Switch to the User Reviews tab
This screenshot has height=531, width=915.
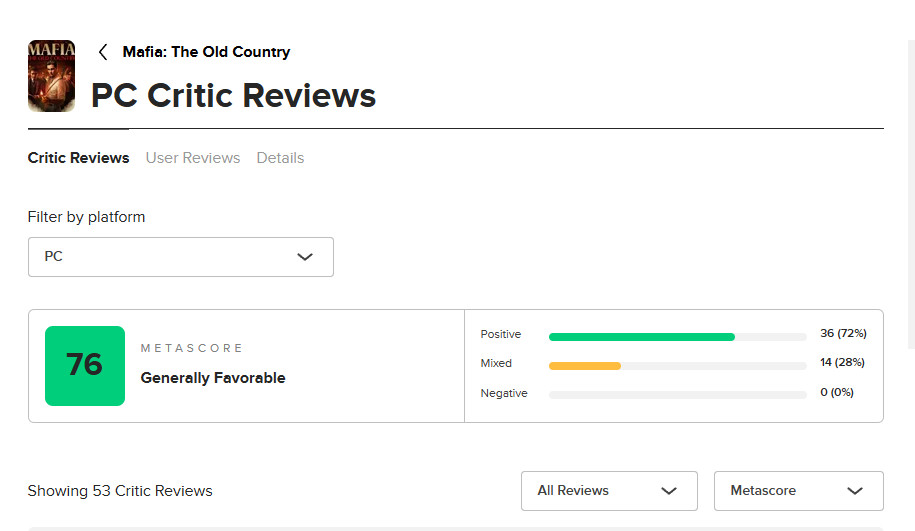pos(193,158)
